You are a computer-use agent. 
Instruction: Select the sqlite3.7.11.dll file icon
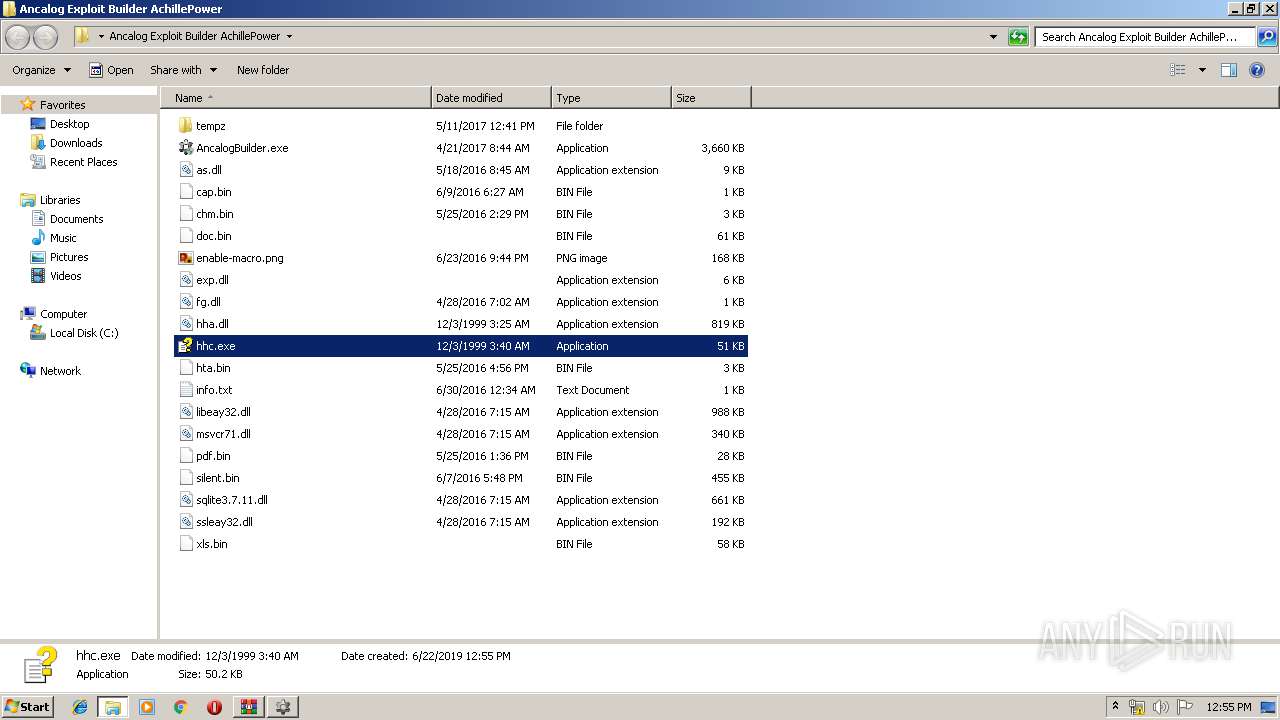[x=185, y=500]
